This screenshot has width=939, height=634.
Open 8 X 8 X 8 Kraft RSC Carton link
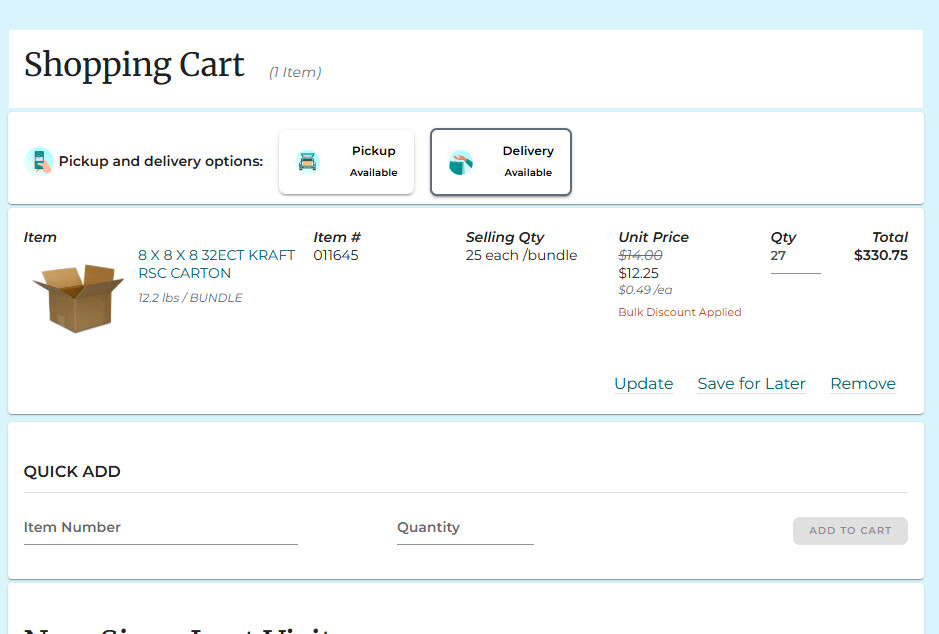(216, 264)
